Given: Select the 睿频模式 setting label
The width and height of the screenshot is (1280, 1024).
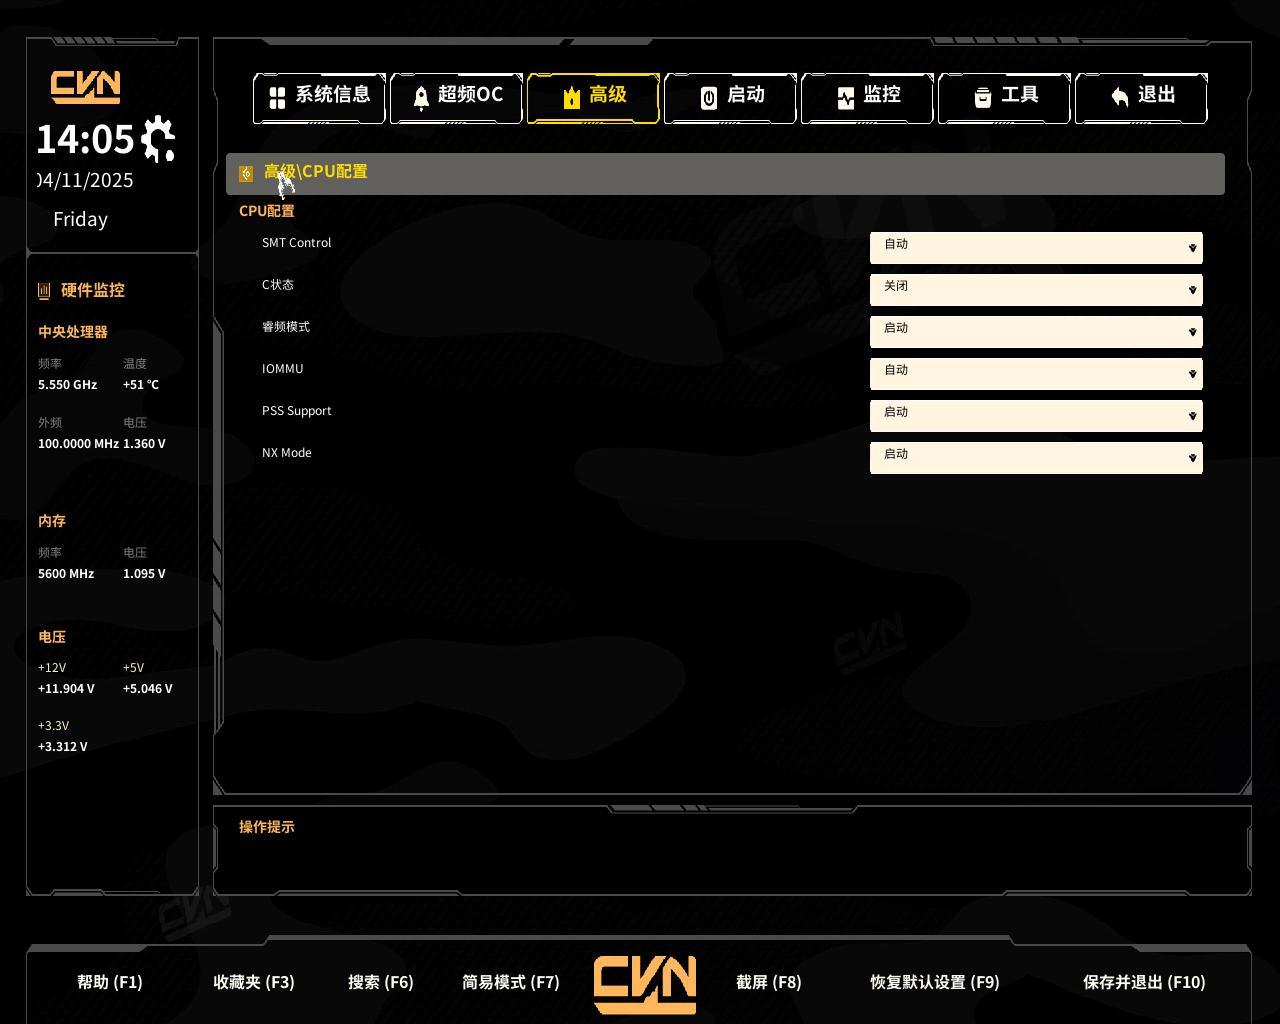Looking at the screenshot, I should coord(286,327).
